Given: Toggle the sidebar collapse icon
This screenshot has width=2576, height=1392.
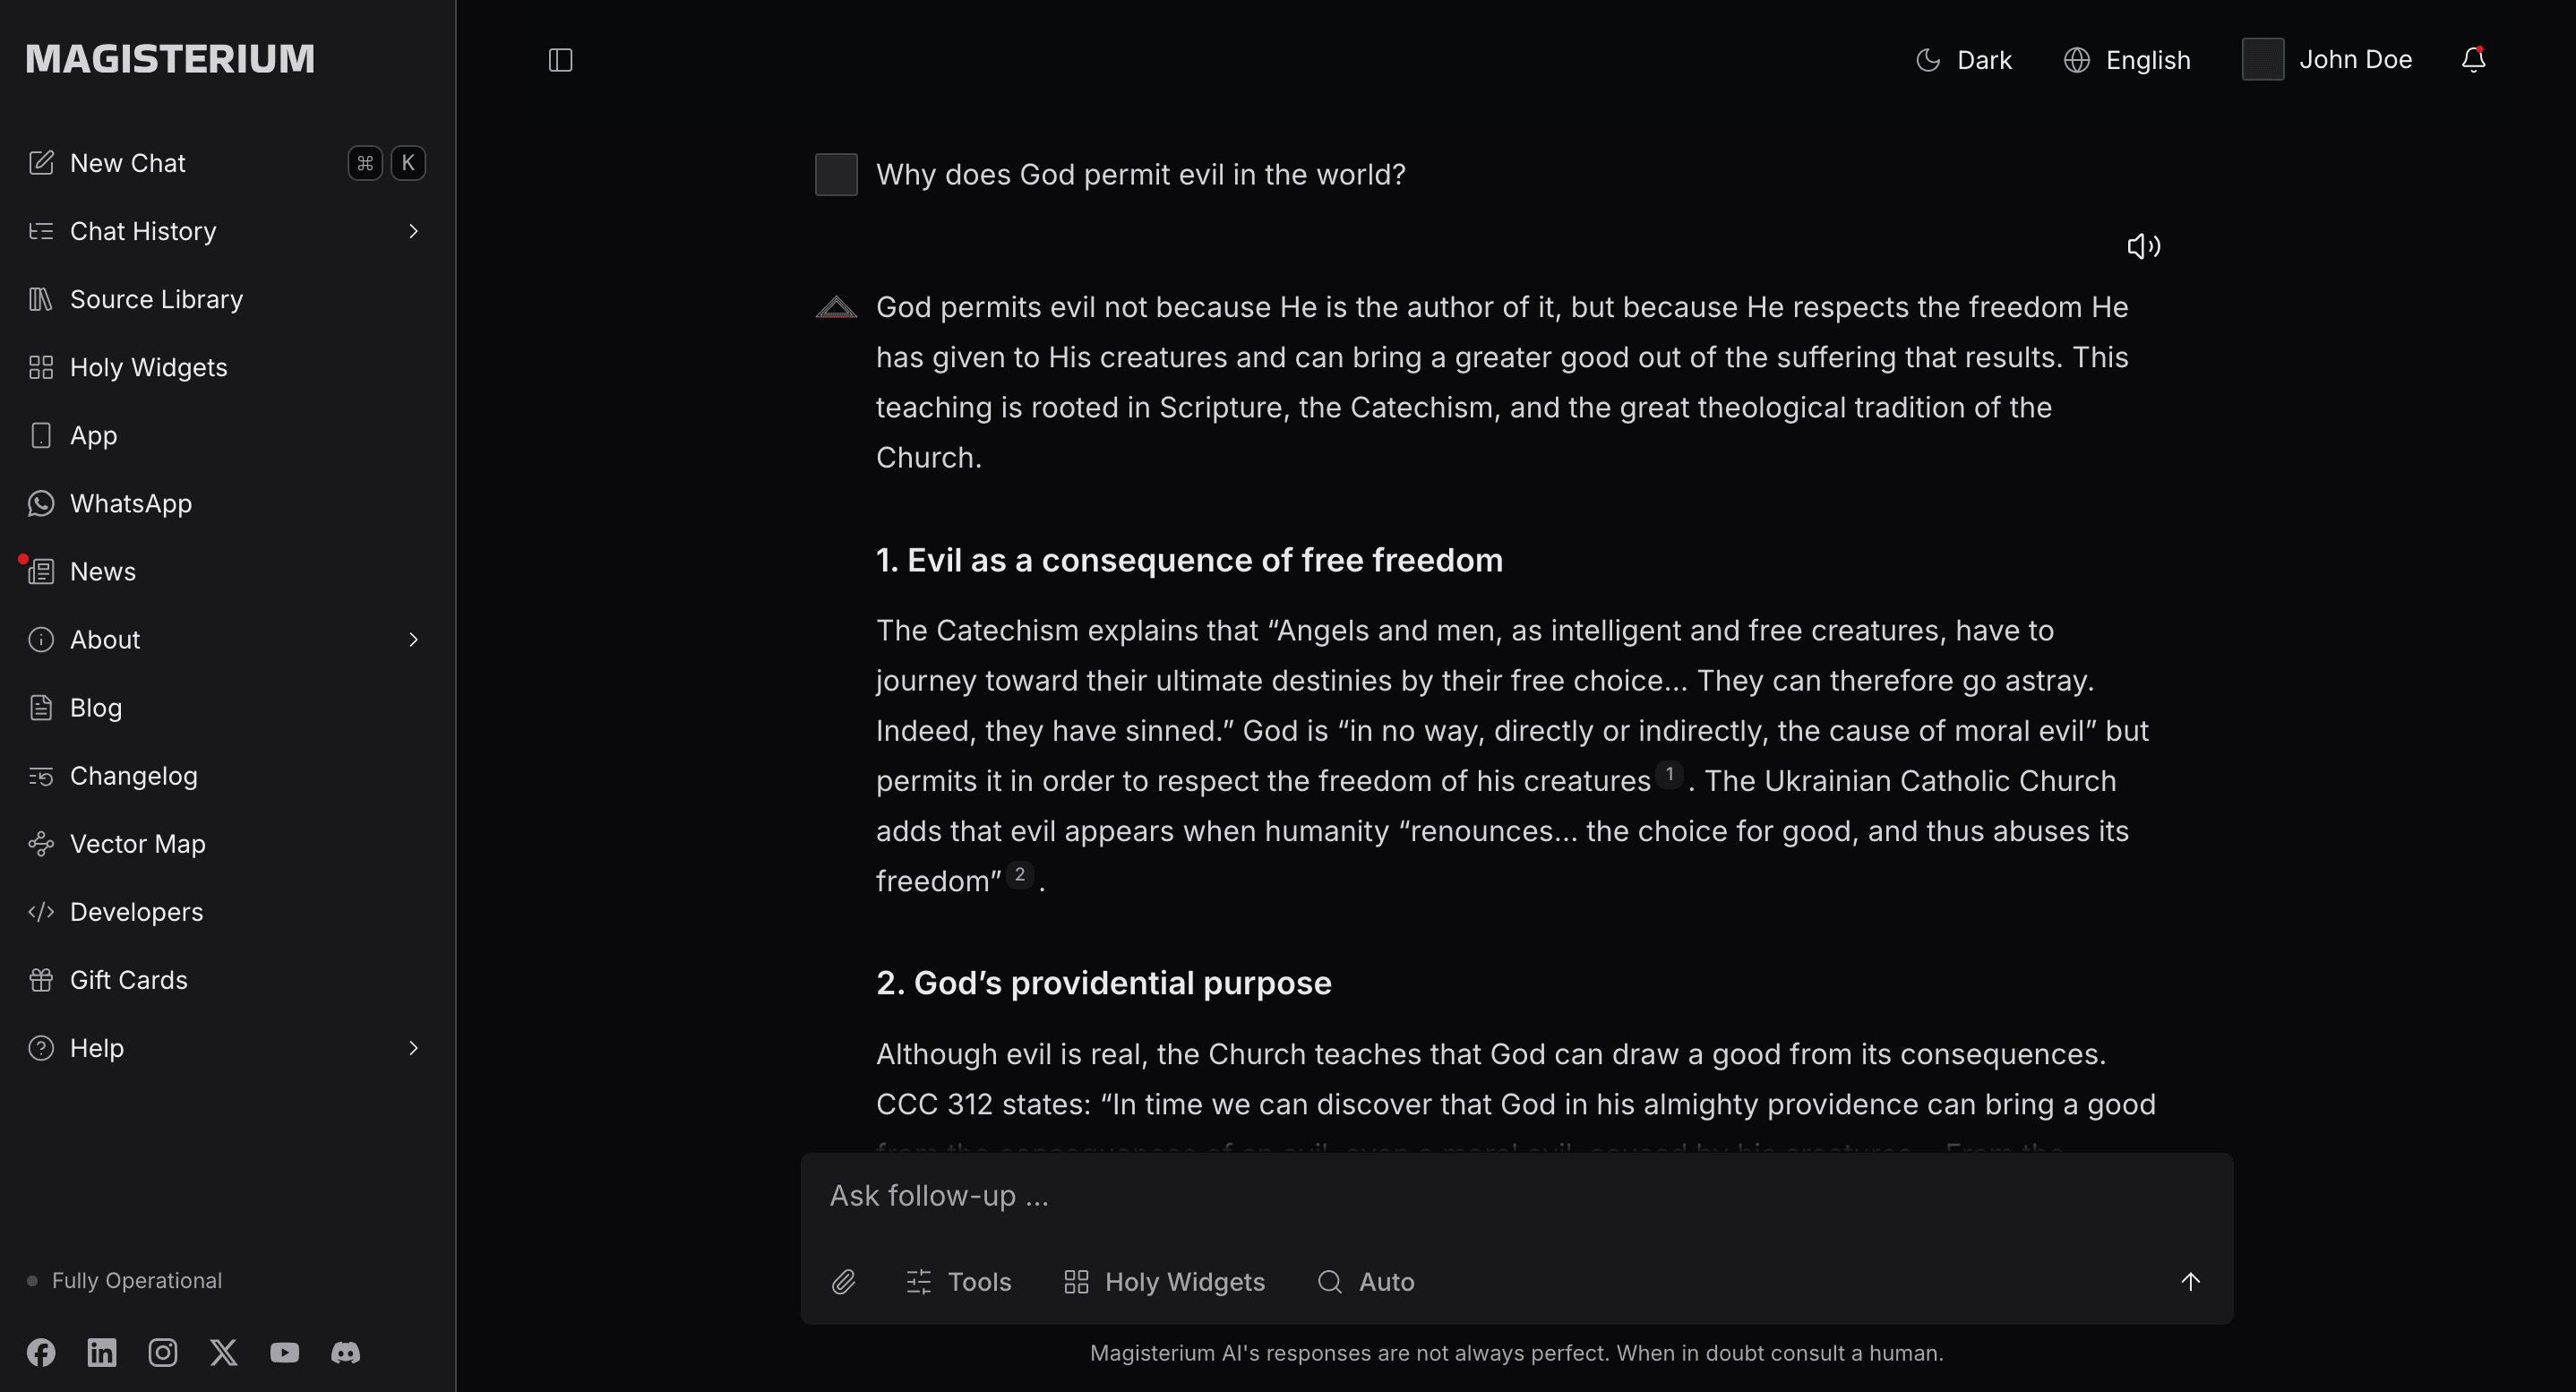Looking at the screenshot, I should pyautogui.click(x=560, y=60).
